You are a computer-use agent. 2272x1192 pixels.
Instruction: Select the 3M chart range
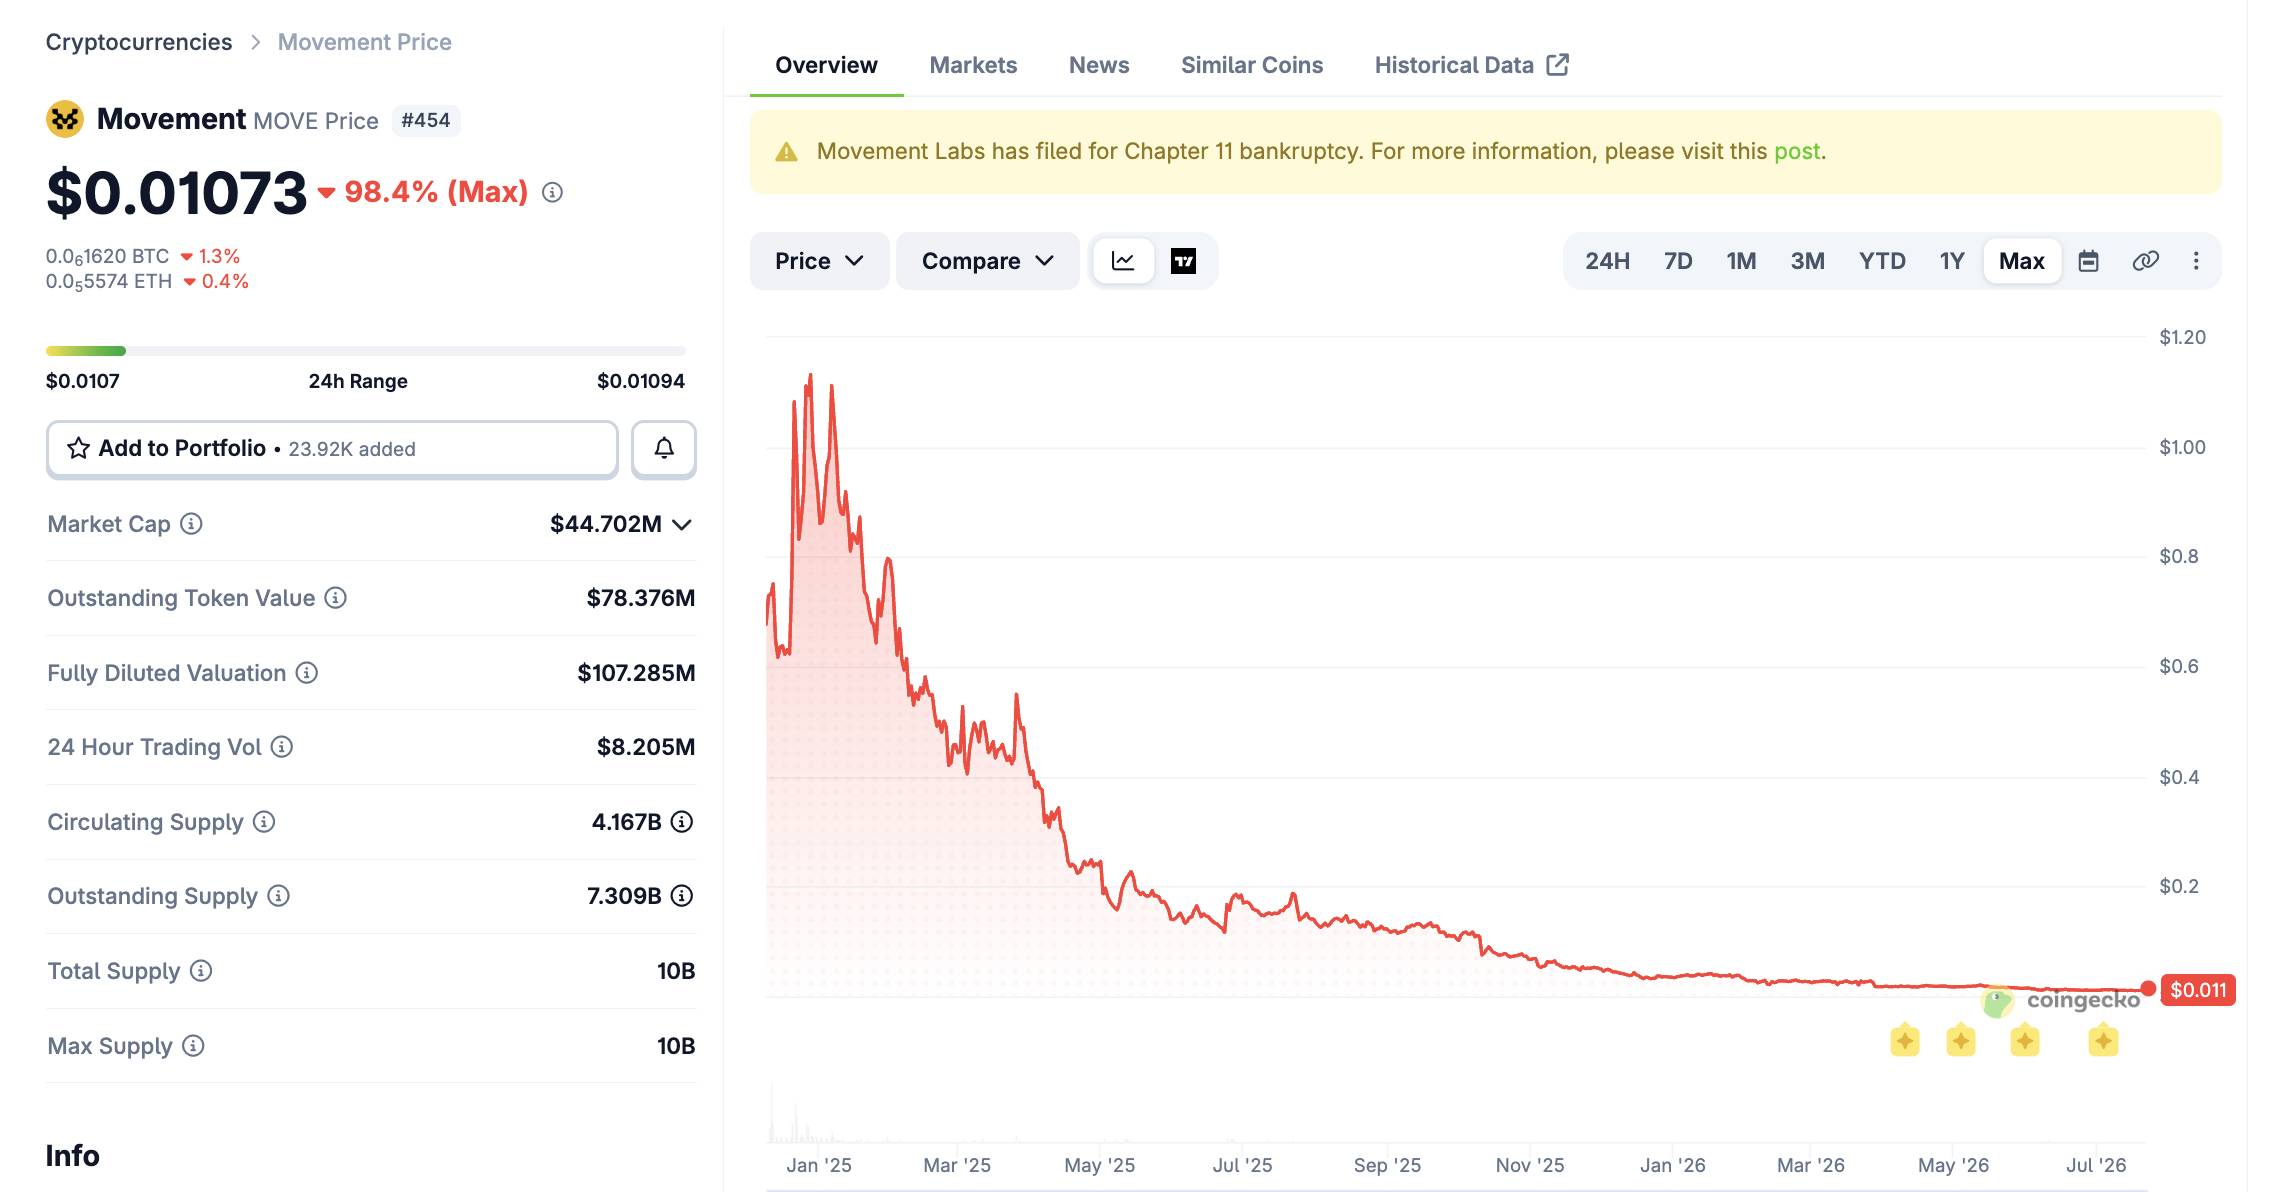pyautogui.click(x=1807, y=261)
